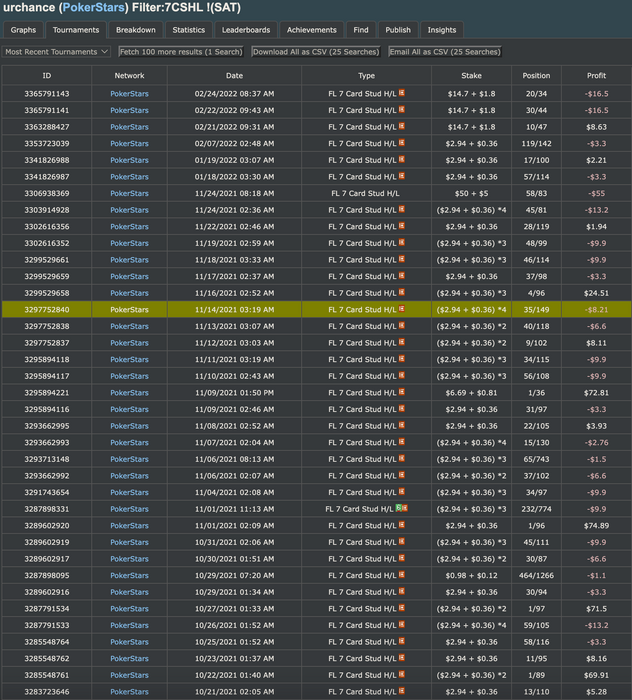Click the red type icon in highlighted row 3297752840
The width and height of the screenshot is (632, 700).
[402, 308]
